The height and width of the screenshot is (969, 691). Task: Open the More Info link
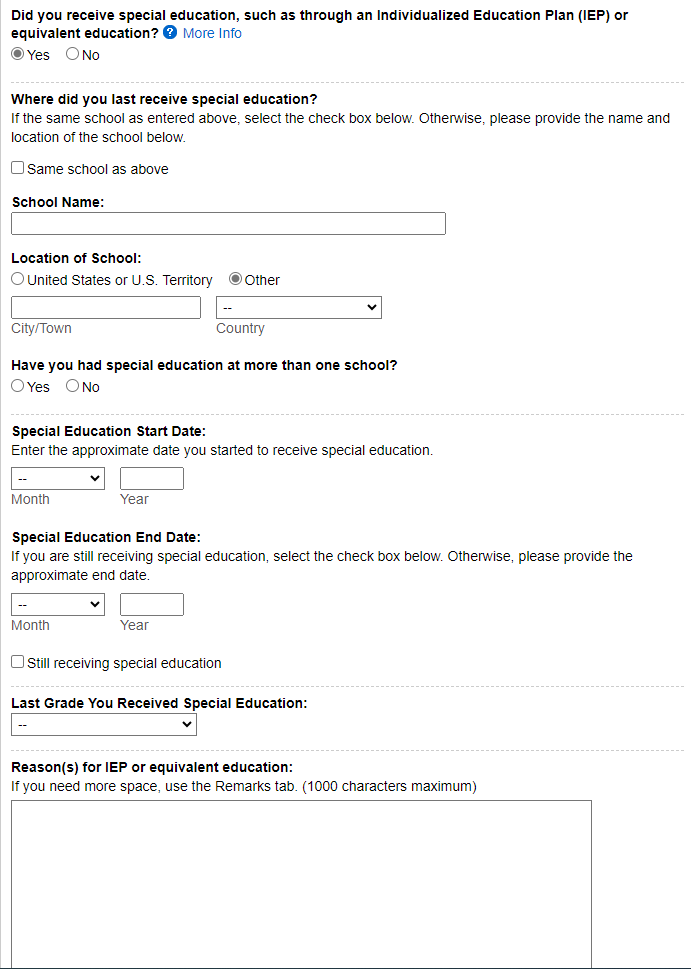[x=212, y=33]
